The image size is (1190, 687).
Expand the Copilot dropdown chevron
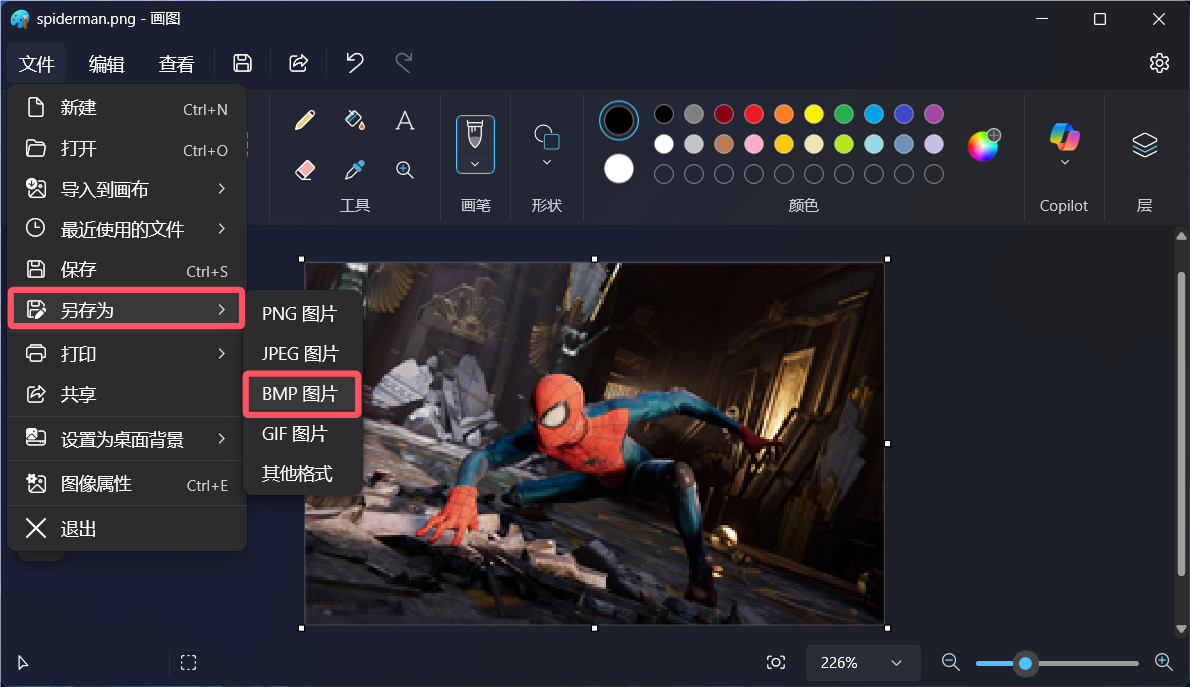point(1064,162)
